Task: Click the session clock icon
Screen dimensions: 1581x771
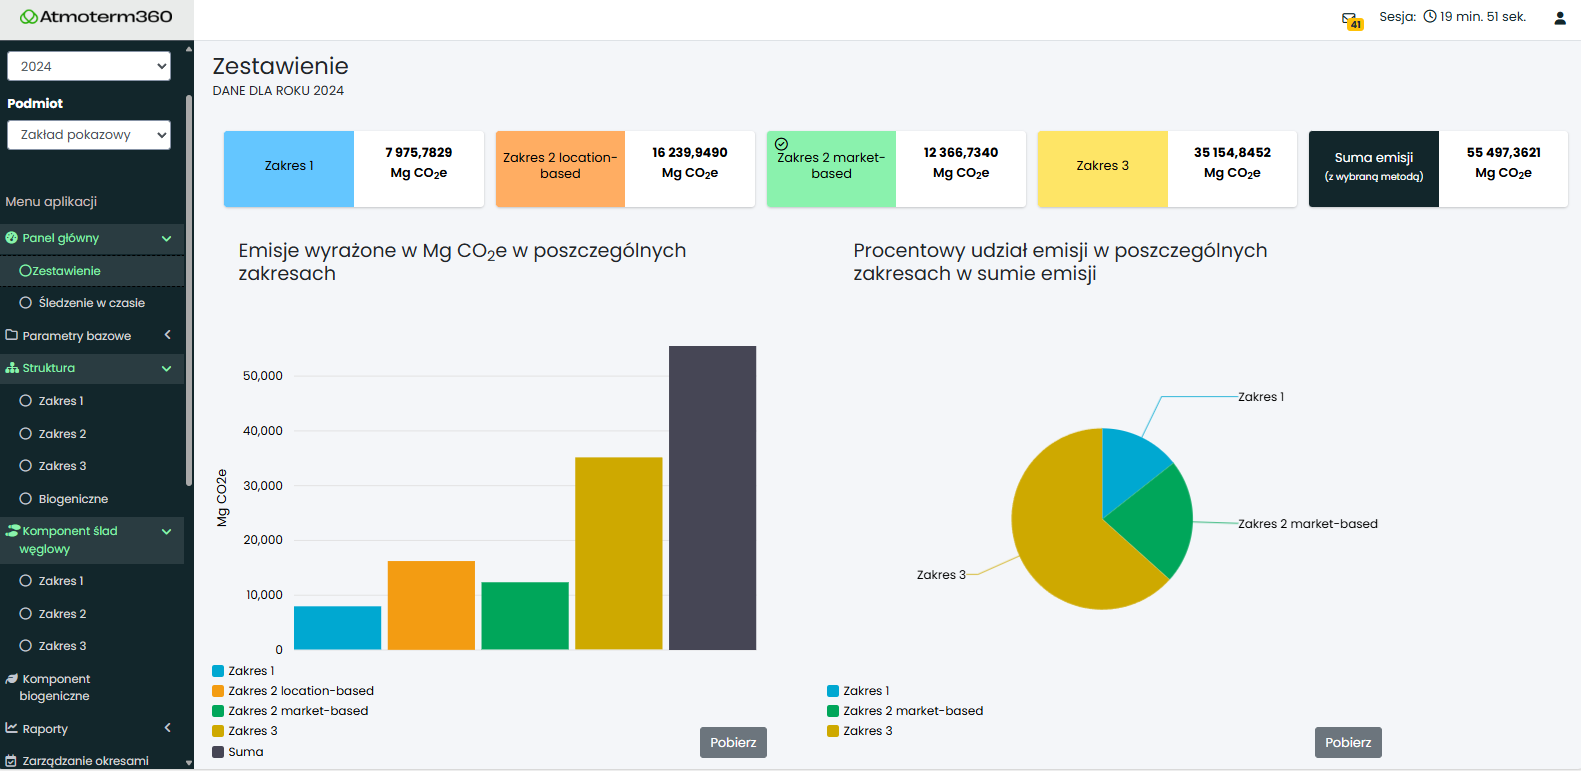Action: click(x=1430, y=17)
